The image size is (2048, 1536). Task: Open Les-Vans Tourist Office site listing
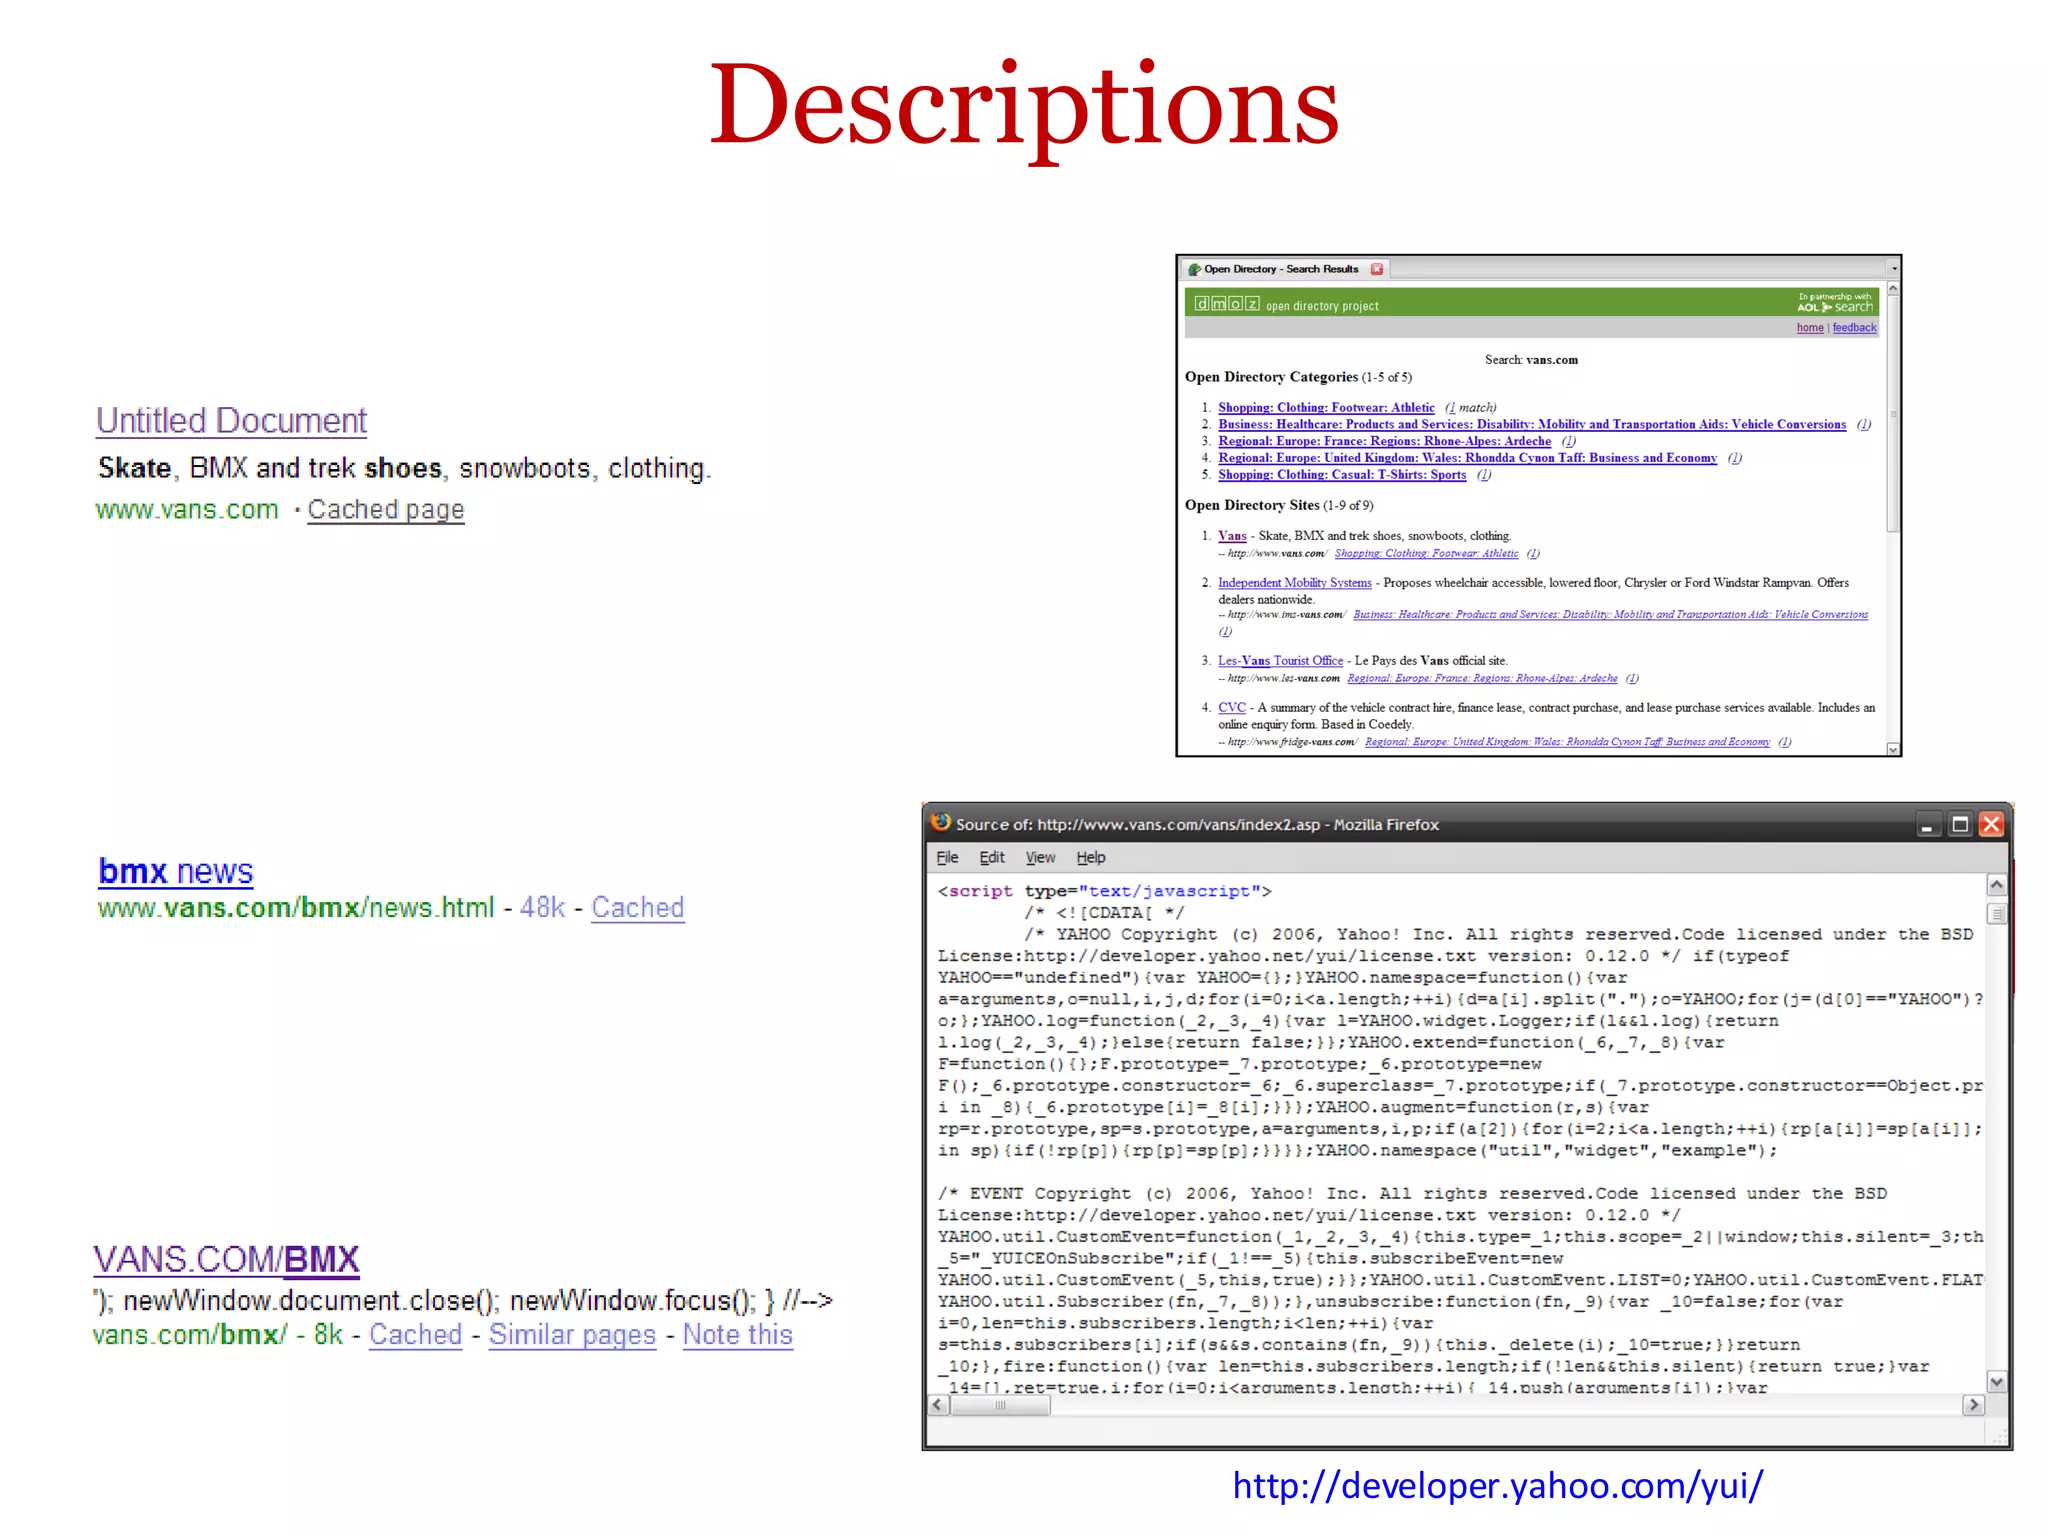point(1280,661)
